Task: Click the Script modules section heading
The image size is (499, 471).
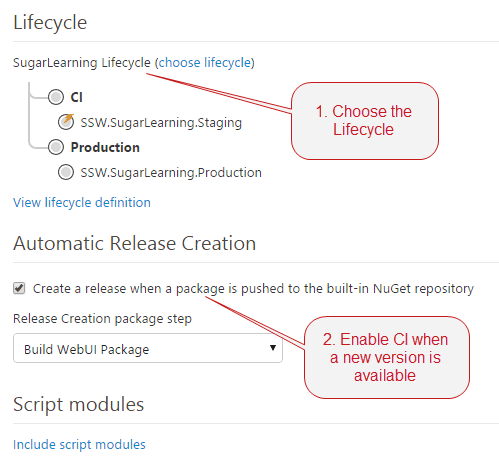Action: (78, 404)
